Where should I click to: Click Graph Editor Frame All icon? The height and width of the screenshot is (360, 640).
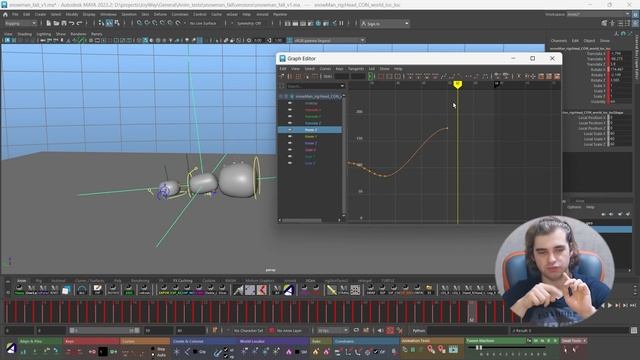(x=381, y=76)
